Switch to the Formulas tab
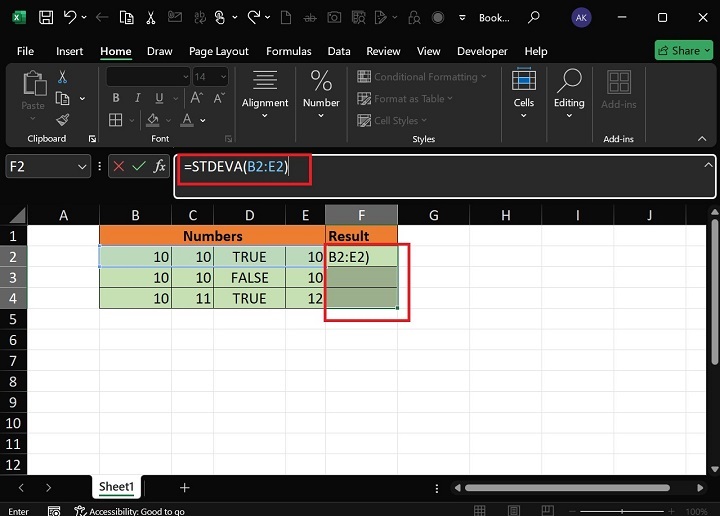This screenshot has height=516, width=720. point(288,51)
